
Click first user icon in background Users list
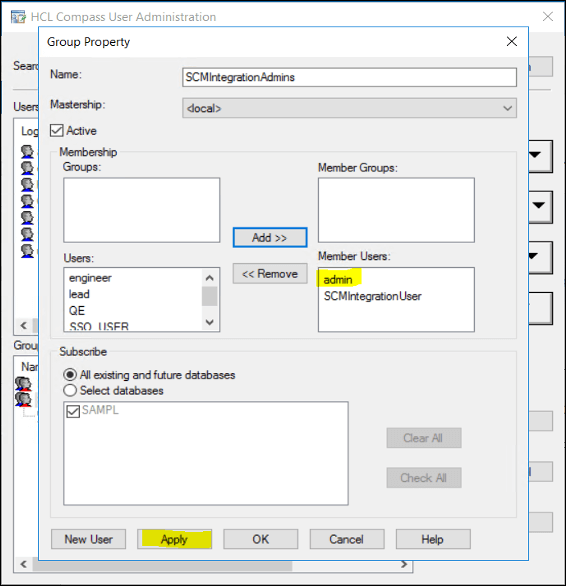coord(27,152)
